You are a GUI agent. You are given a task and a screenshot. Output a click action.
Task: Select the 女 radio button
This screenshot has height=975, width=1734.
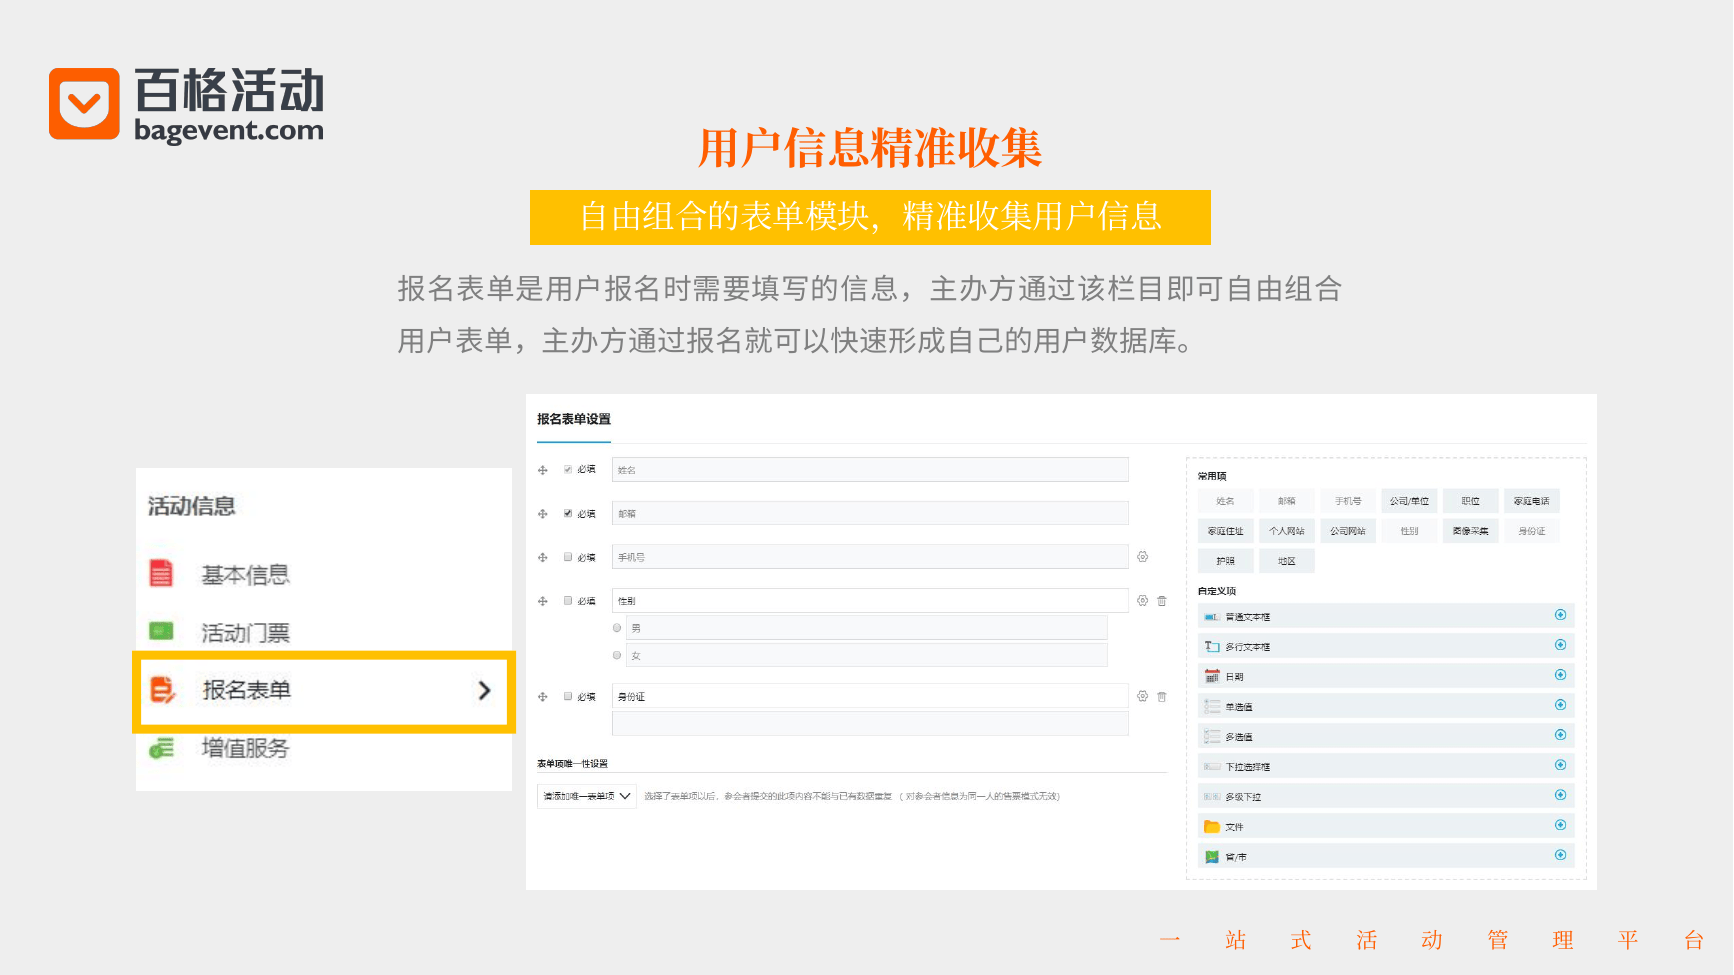coord(617,655)
